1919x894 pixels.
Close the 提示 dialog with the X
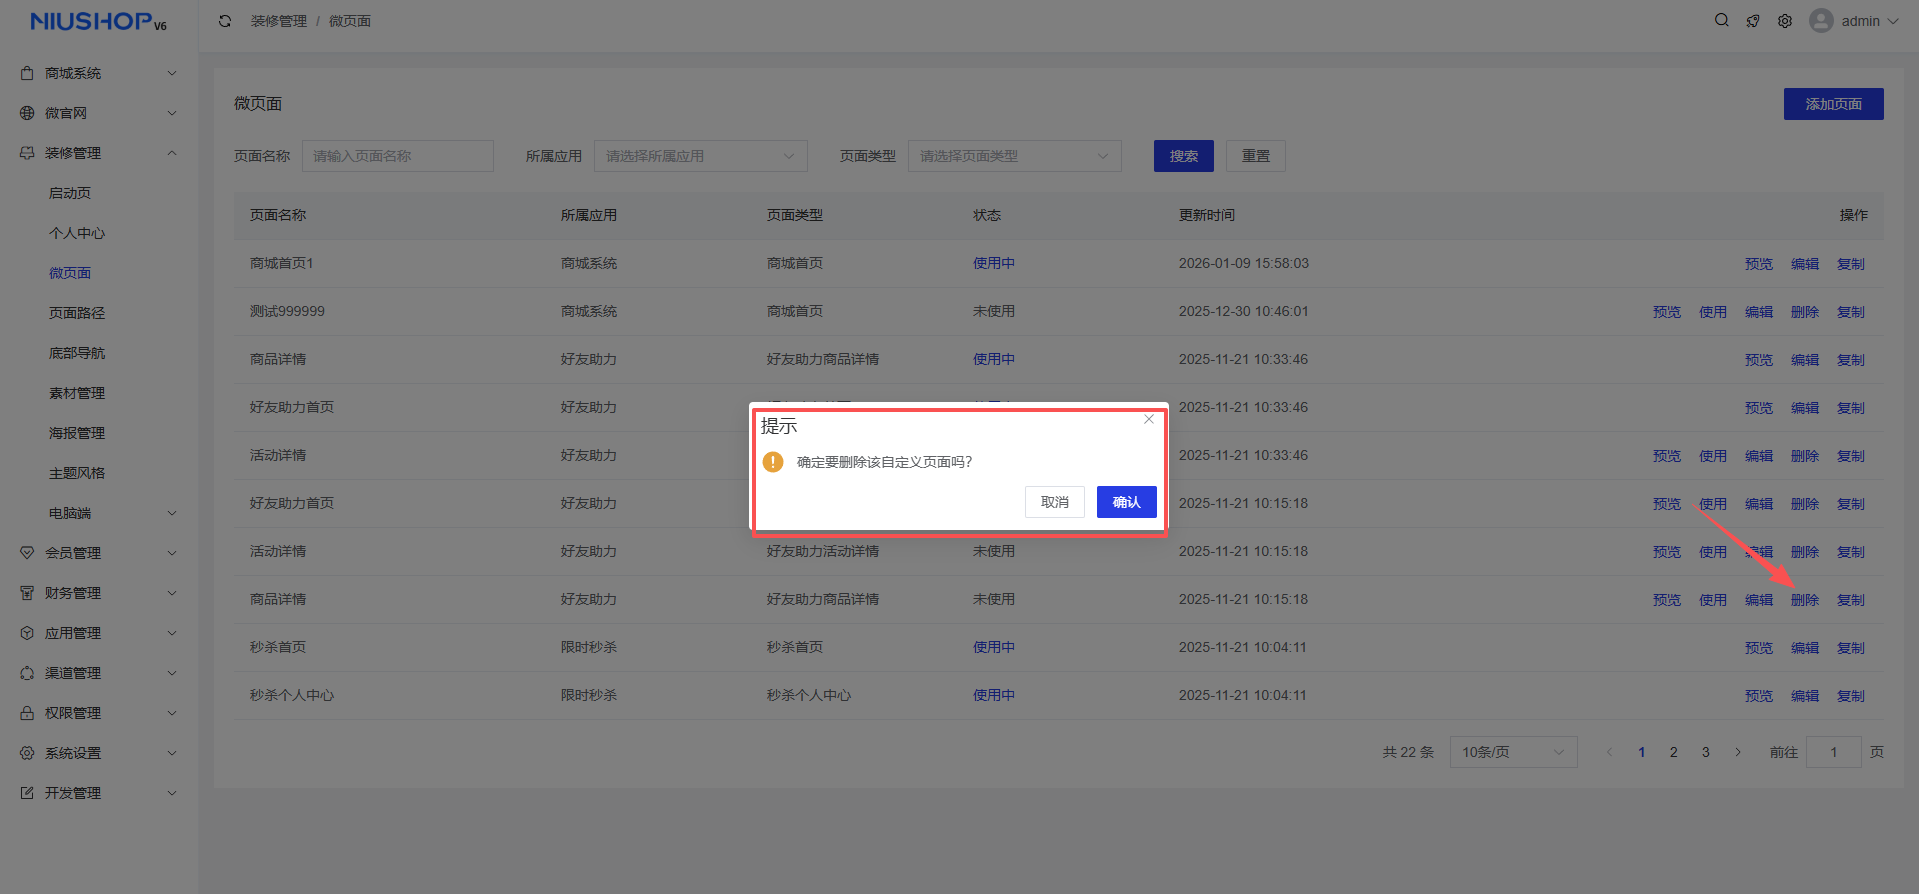1149,419
